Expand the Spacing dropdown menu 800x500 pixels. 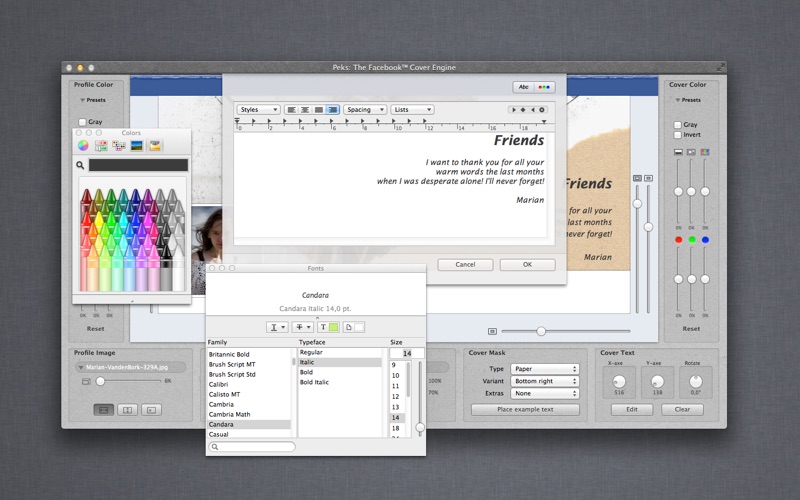click(x=364, y=110)
